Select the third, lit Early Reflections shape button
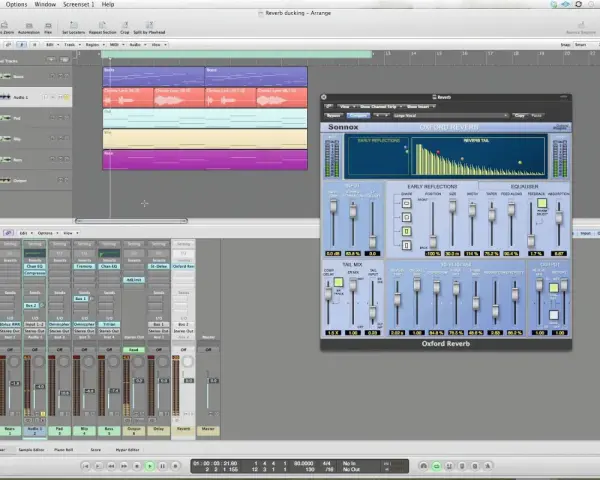 point(406,231)
